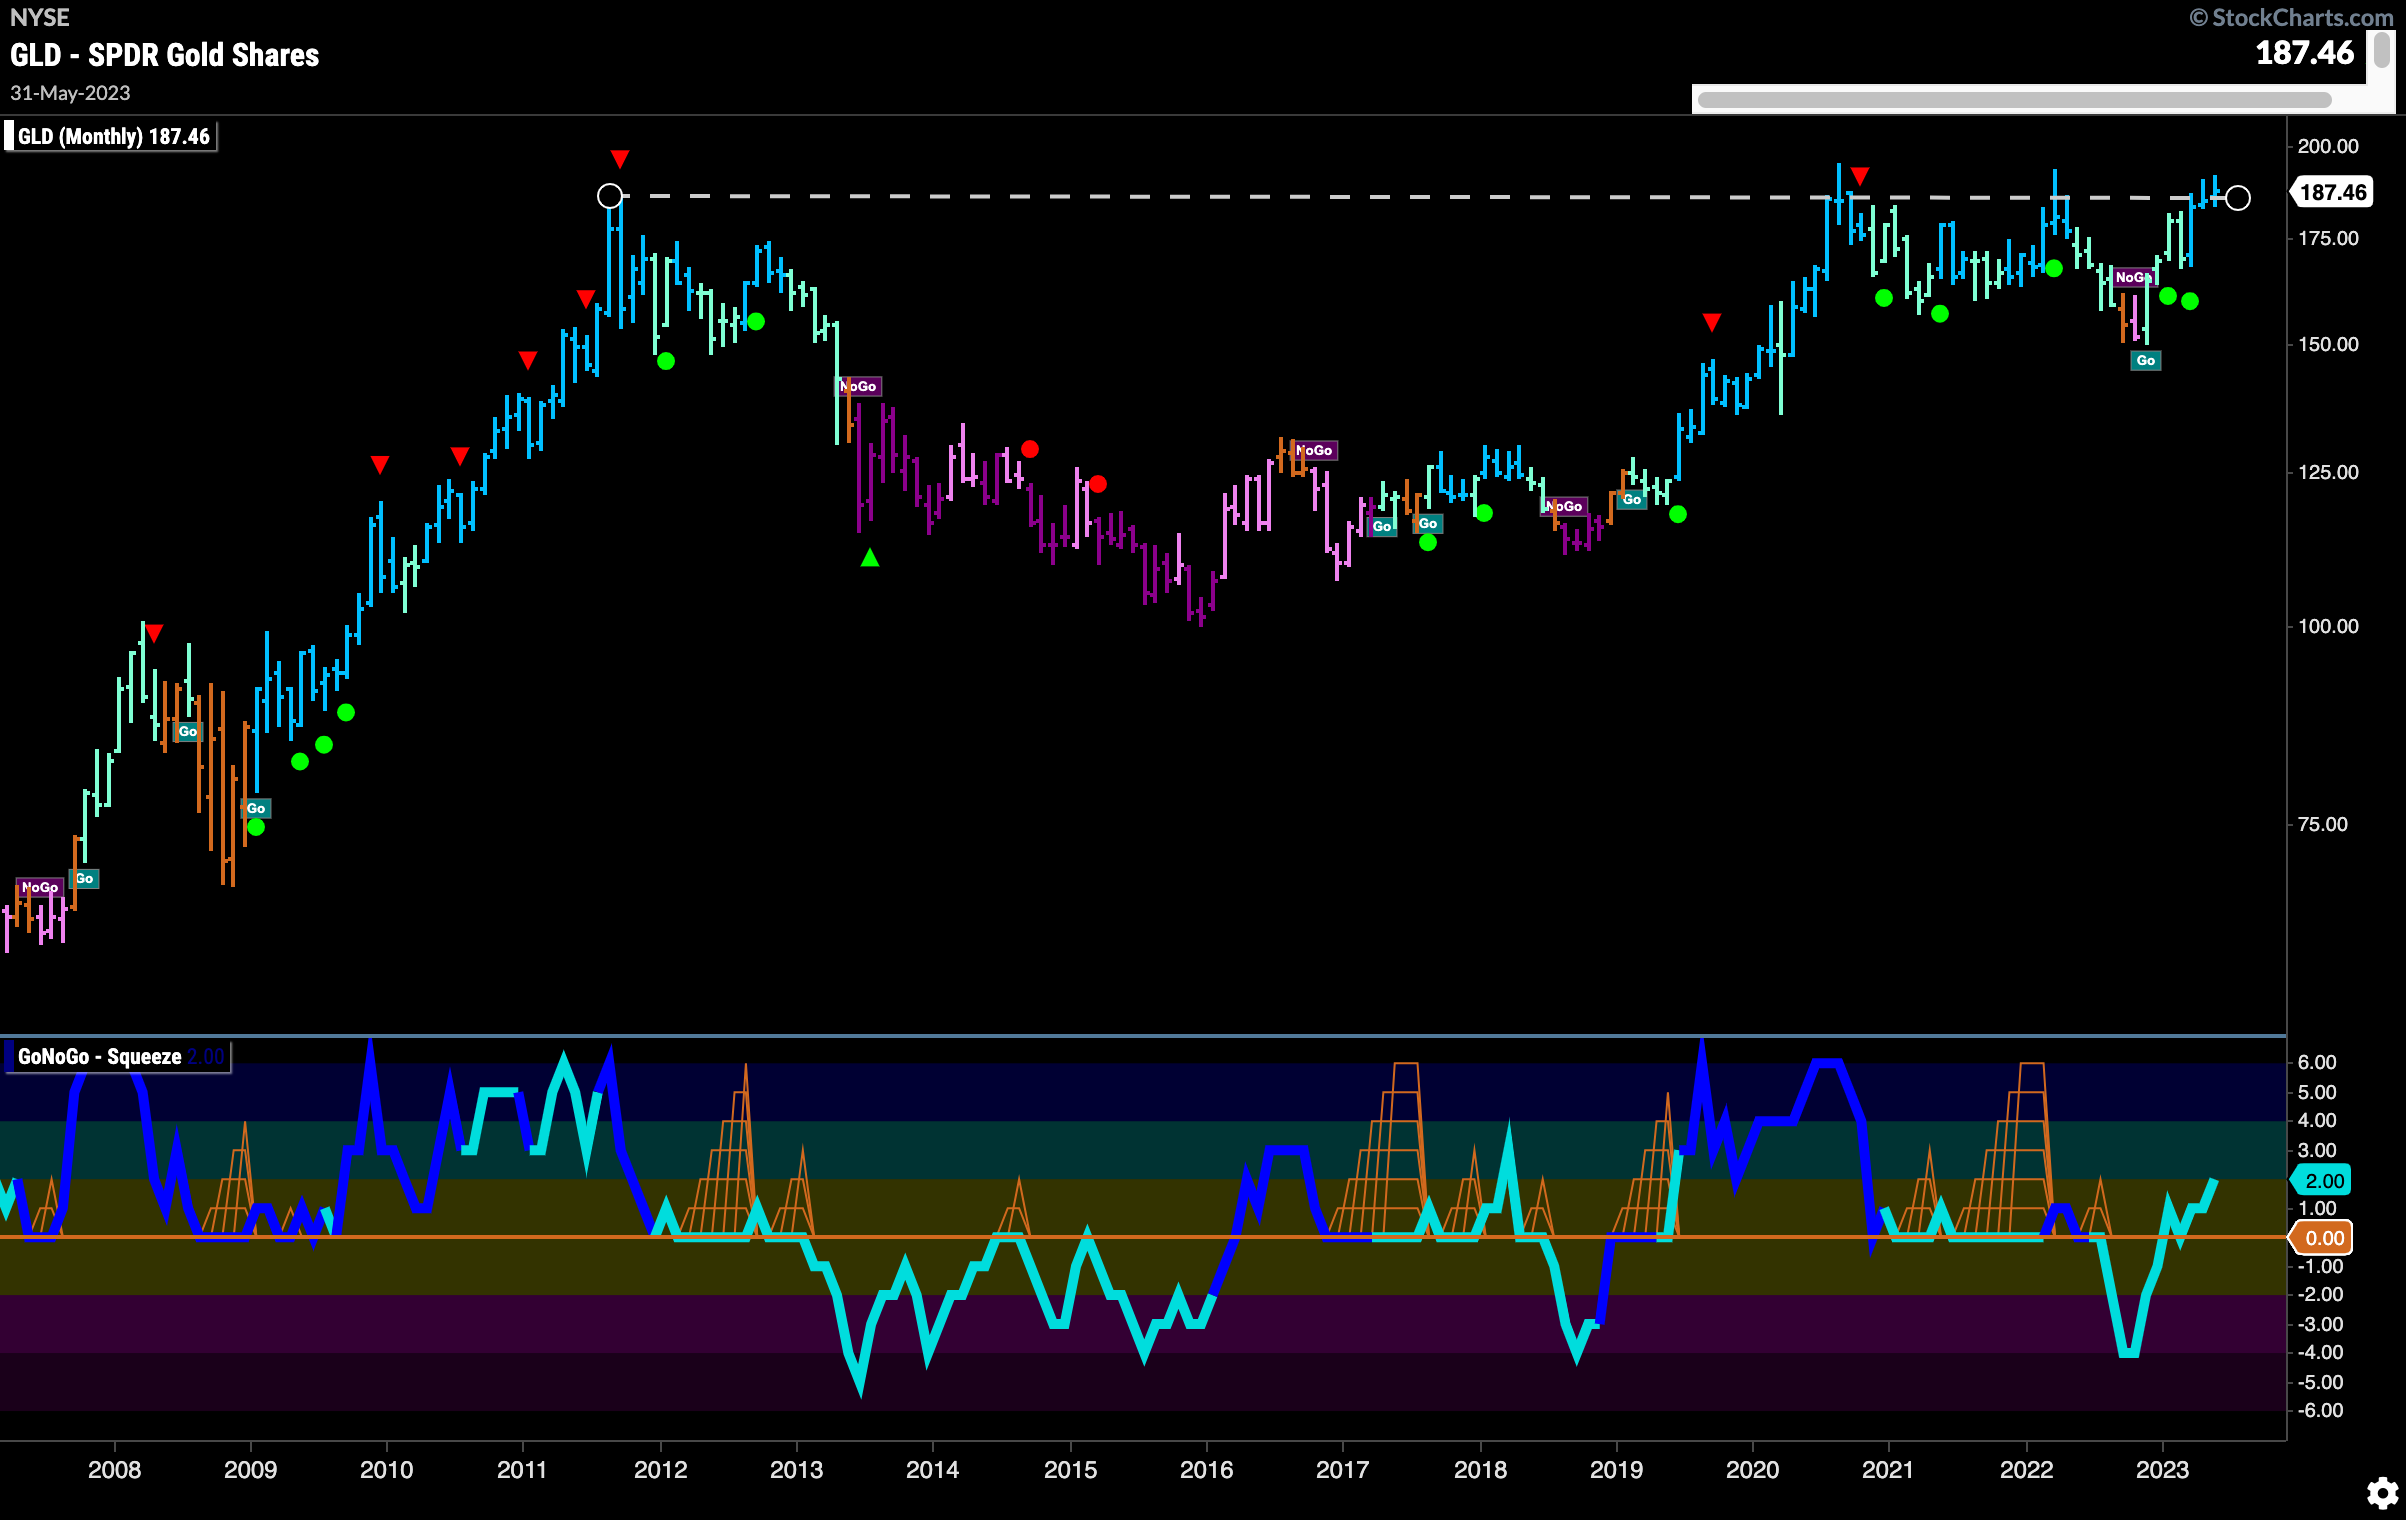The height and width of the screenshot is (1520, 2406).
Task: Click the 2008 label on the time axis
Action: pyautogui.click(x=114, y=1470)
